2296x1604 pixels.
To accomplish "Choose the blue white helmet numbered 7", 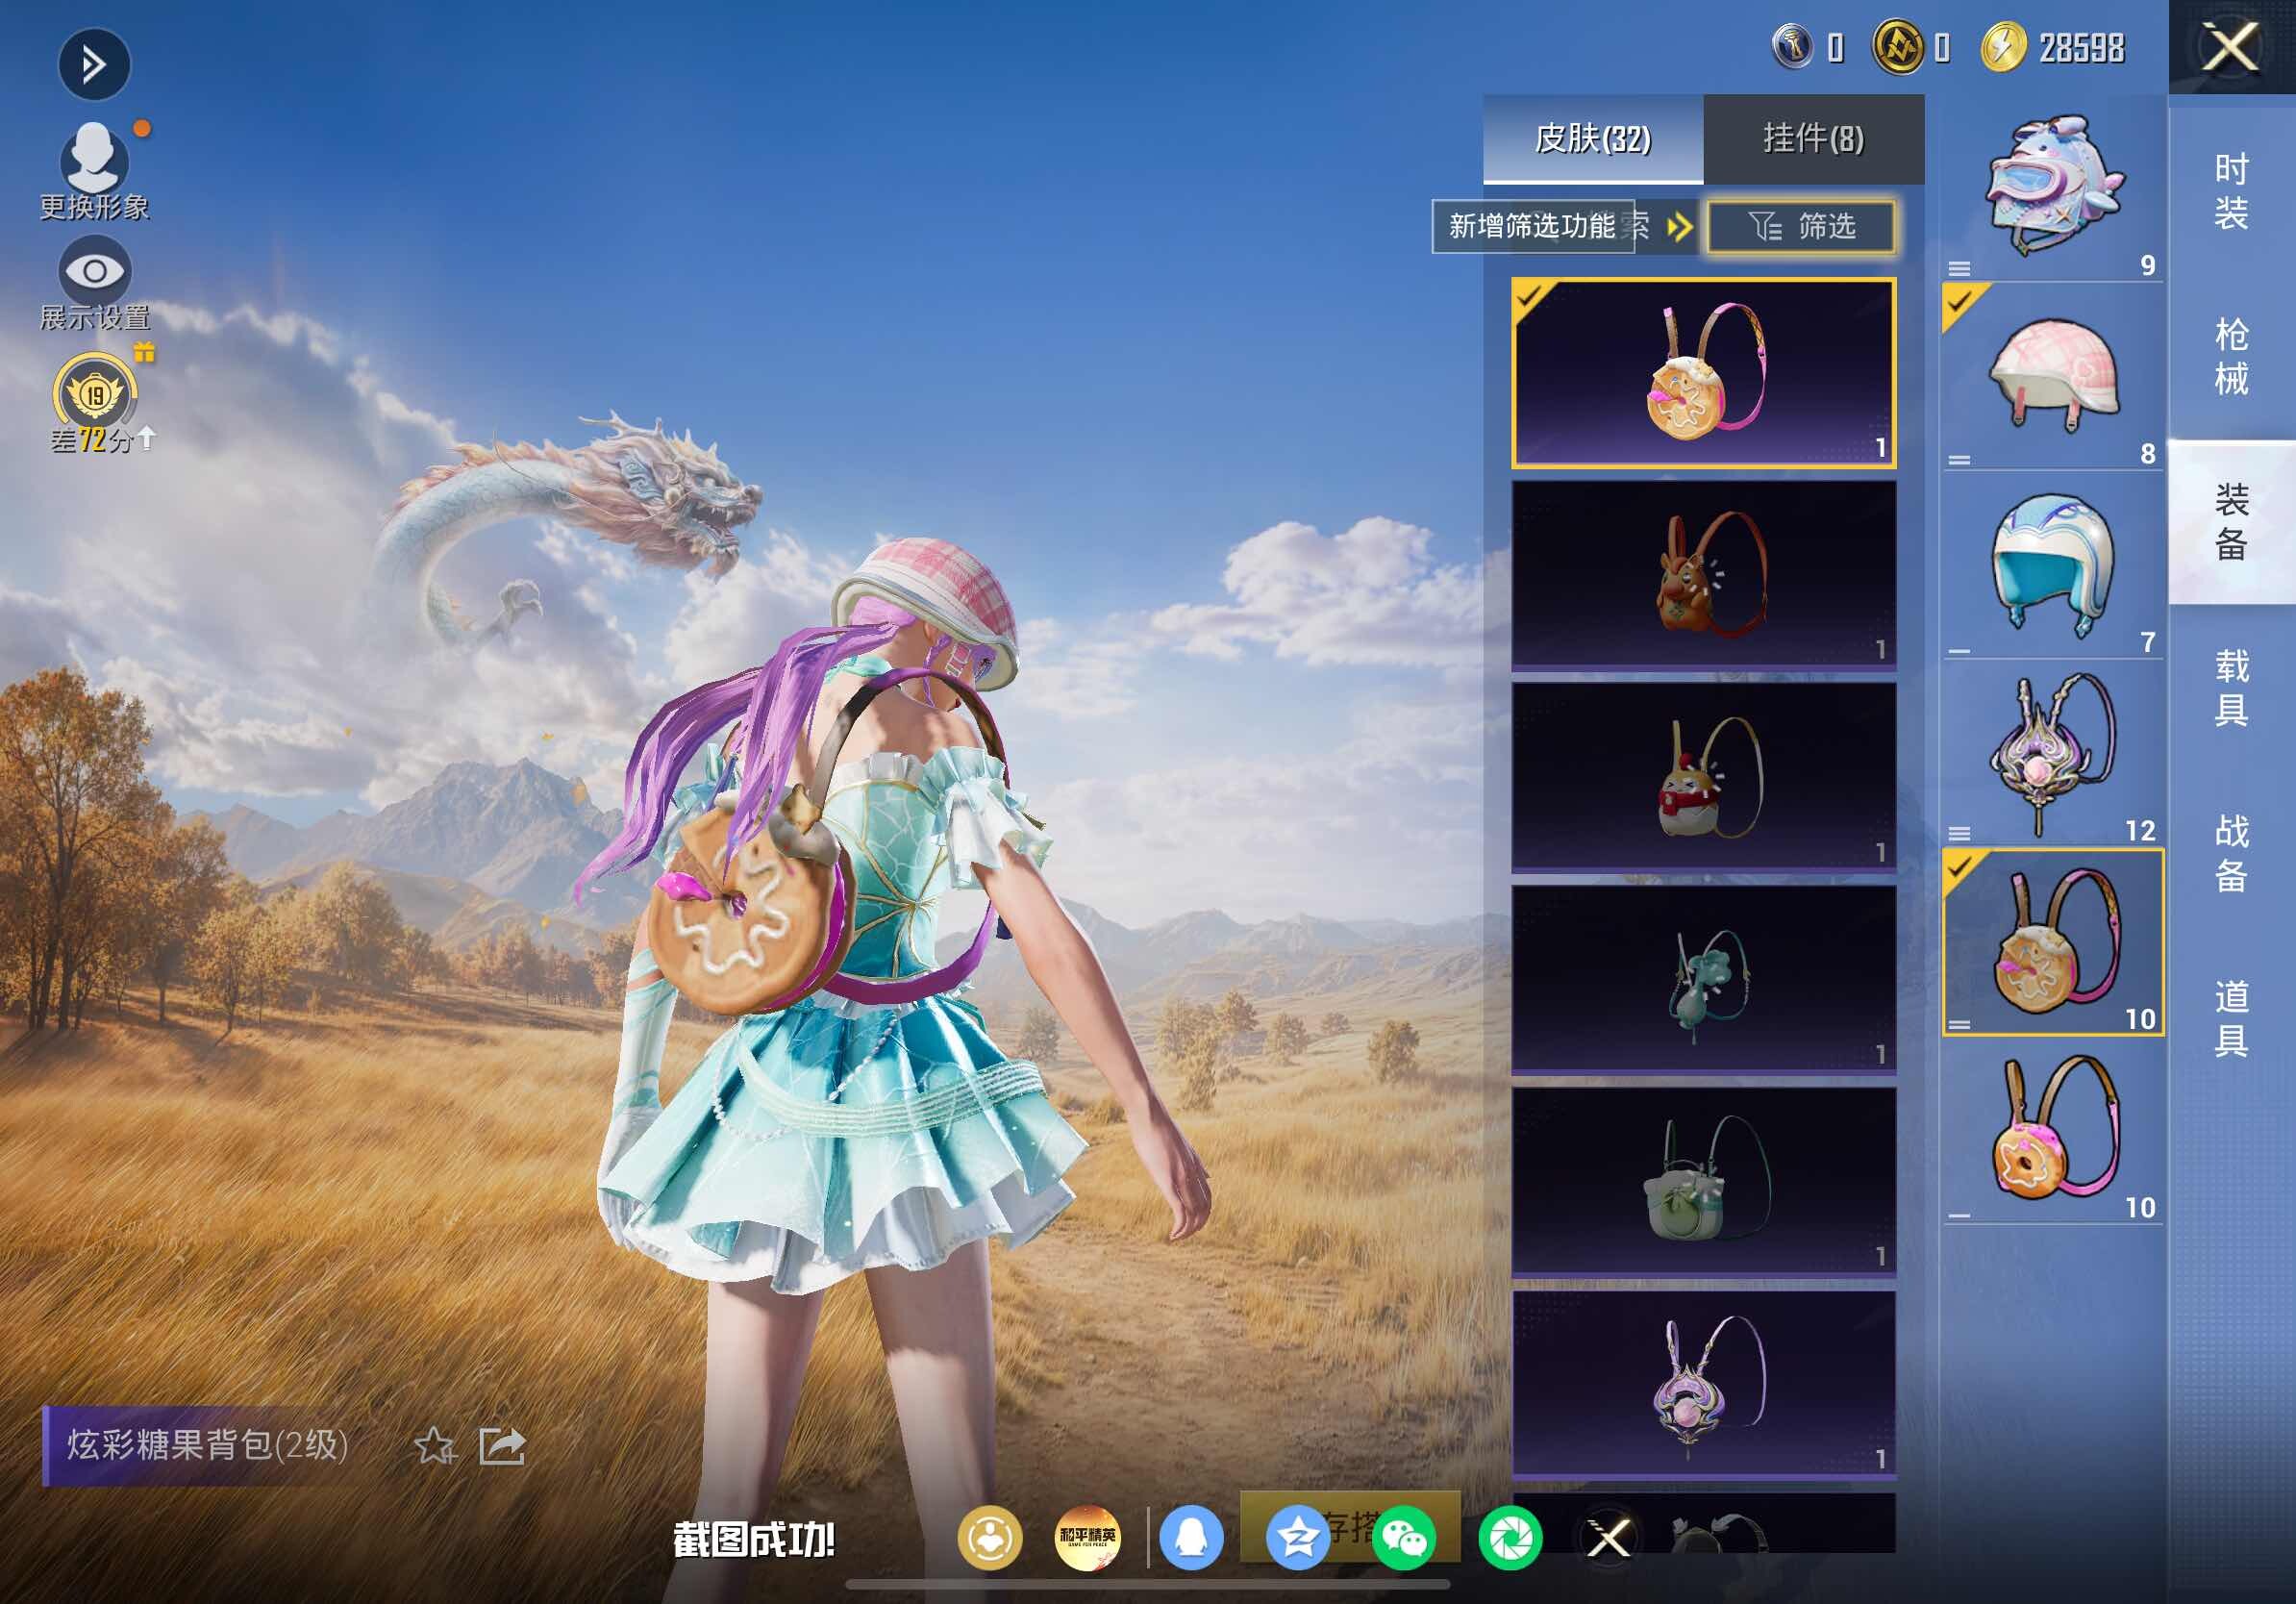I will 2053,565.
